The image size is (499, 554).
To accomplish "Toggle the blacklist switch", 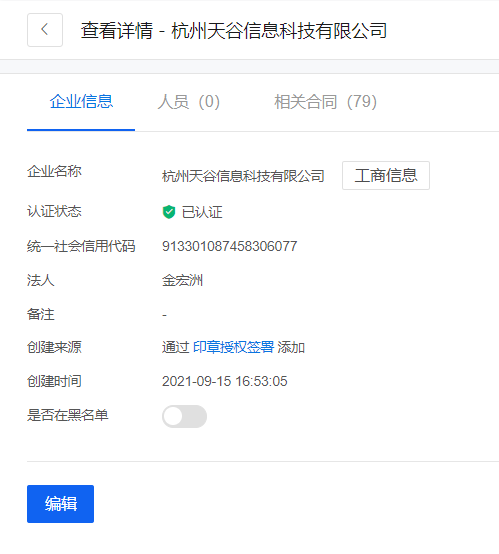I will (x=184, y=416).
